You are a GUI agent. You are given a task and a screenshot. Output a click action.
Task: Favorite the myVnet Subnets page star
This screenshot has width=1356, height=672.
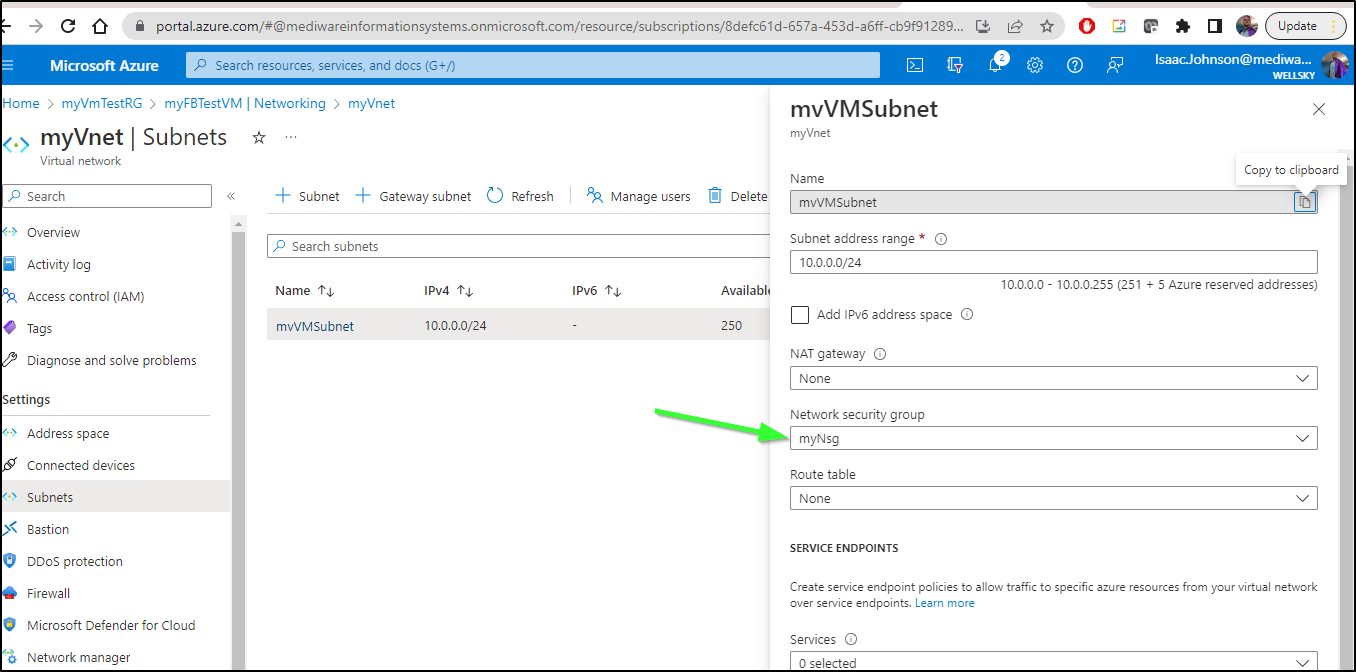point(259,137)
